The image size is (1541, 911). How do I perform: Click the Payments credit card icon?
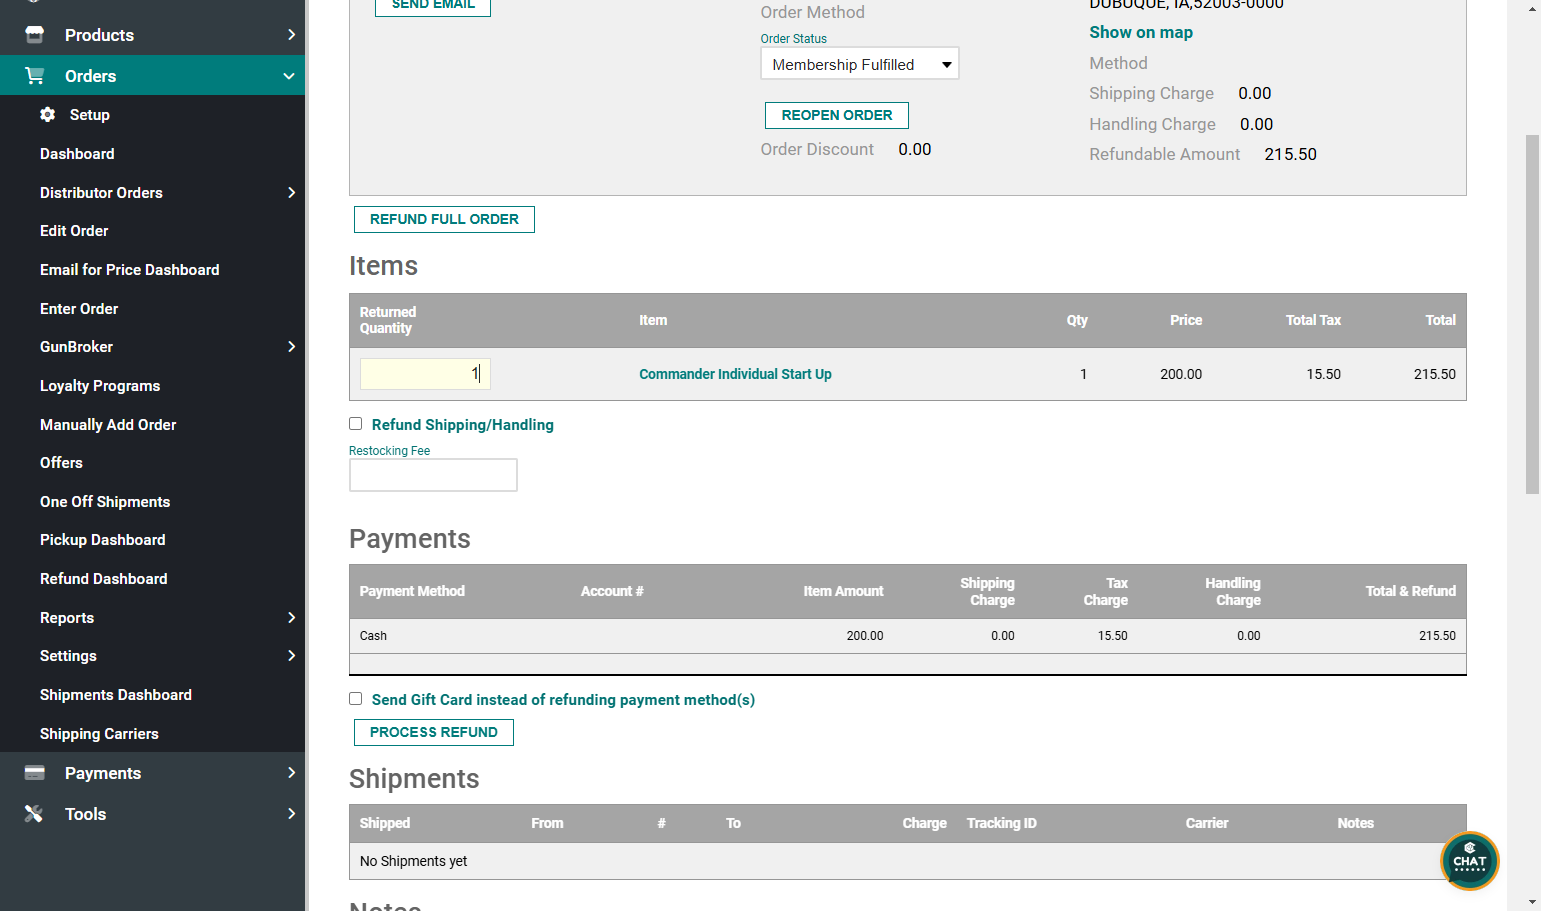click(x=35, y=773)
